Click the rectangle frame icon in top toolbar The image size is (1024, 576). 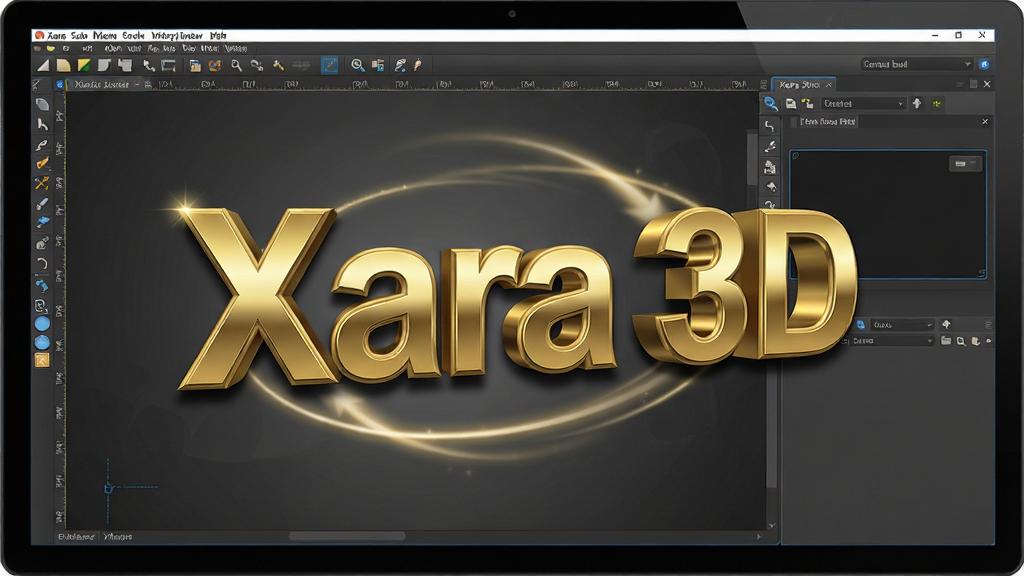(x=168, y=65)
